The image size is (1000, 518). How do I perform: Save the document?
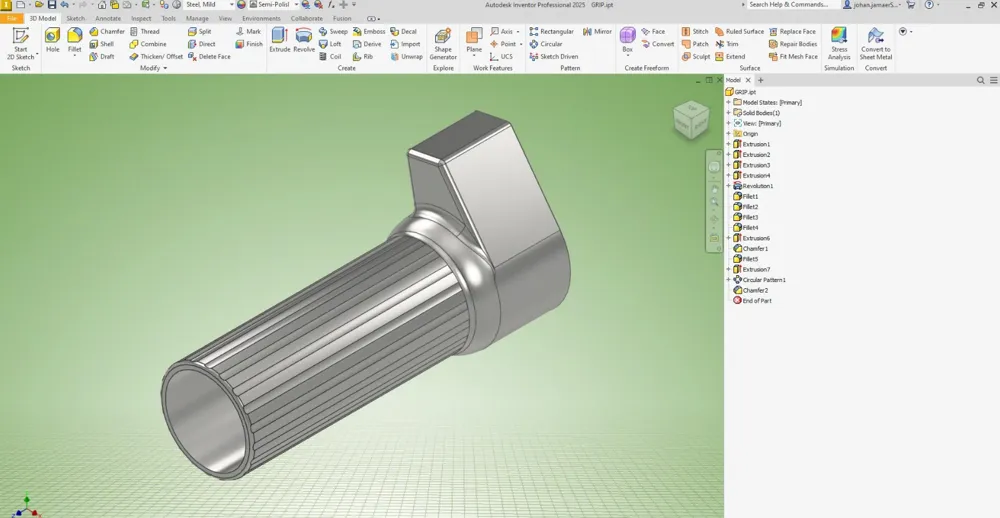52,4
